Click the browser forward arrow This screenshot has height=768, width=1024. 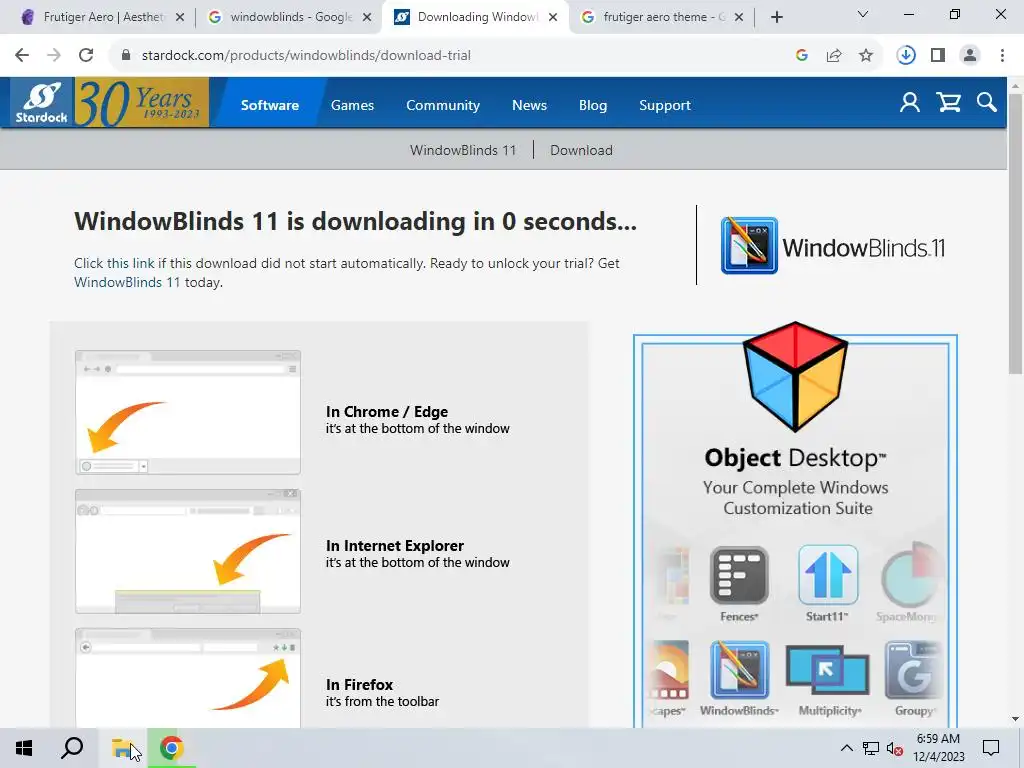54,55
